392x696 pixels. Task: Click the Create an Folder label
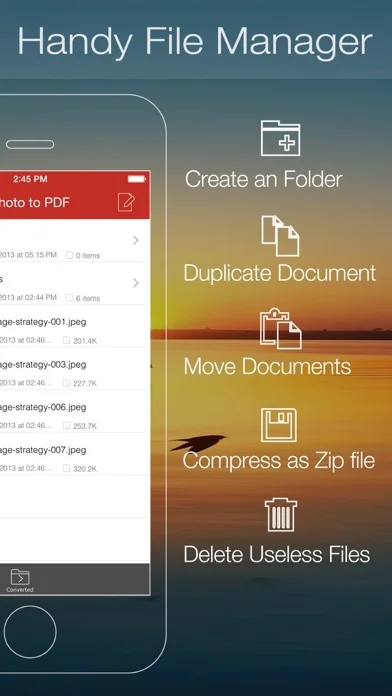coord(264,179)
